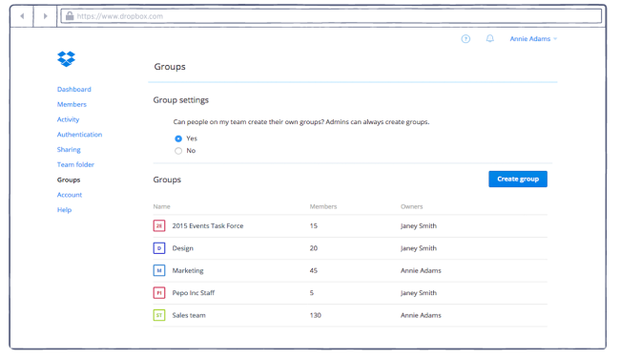Open the Design group name
Screen dimensions: 620x360
click(183, 248)
